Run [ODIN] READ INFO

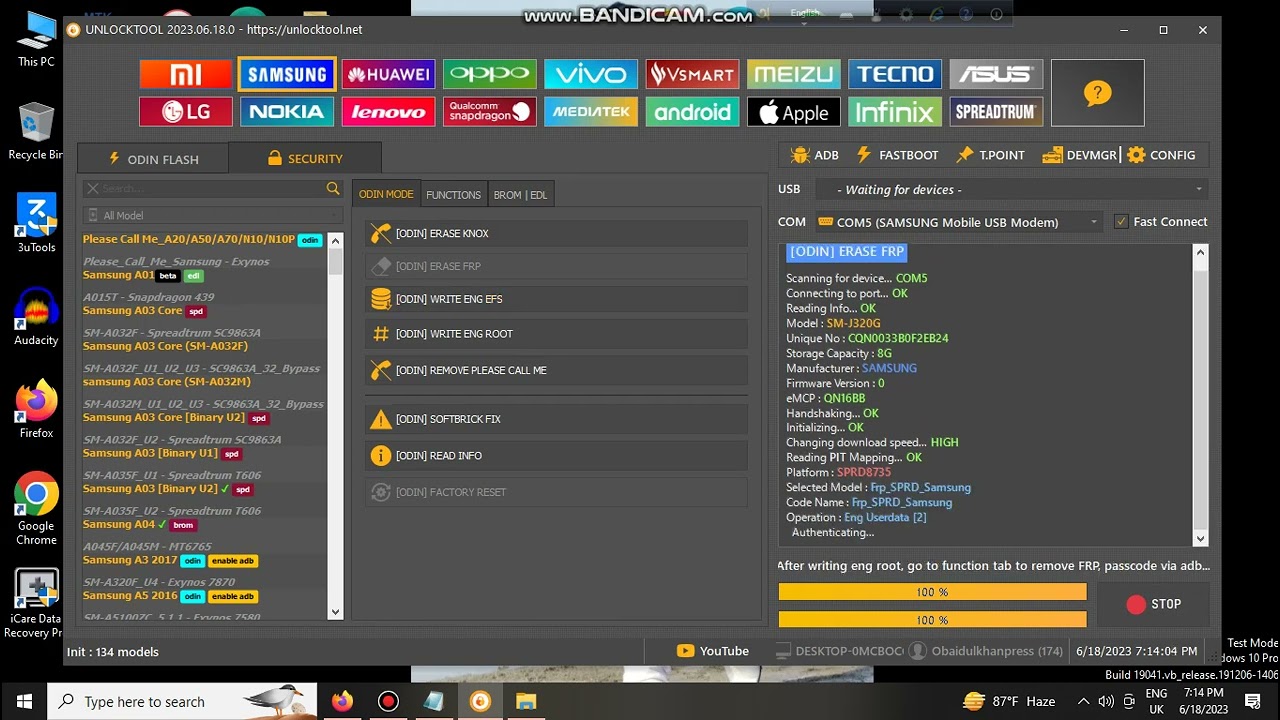557,455
